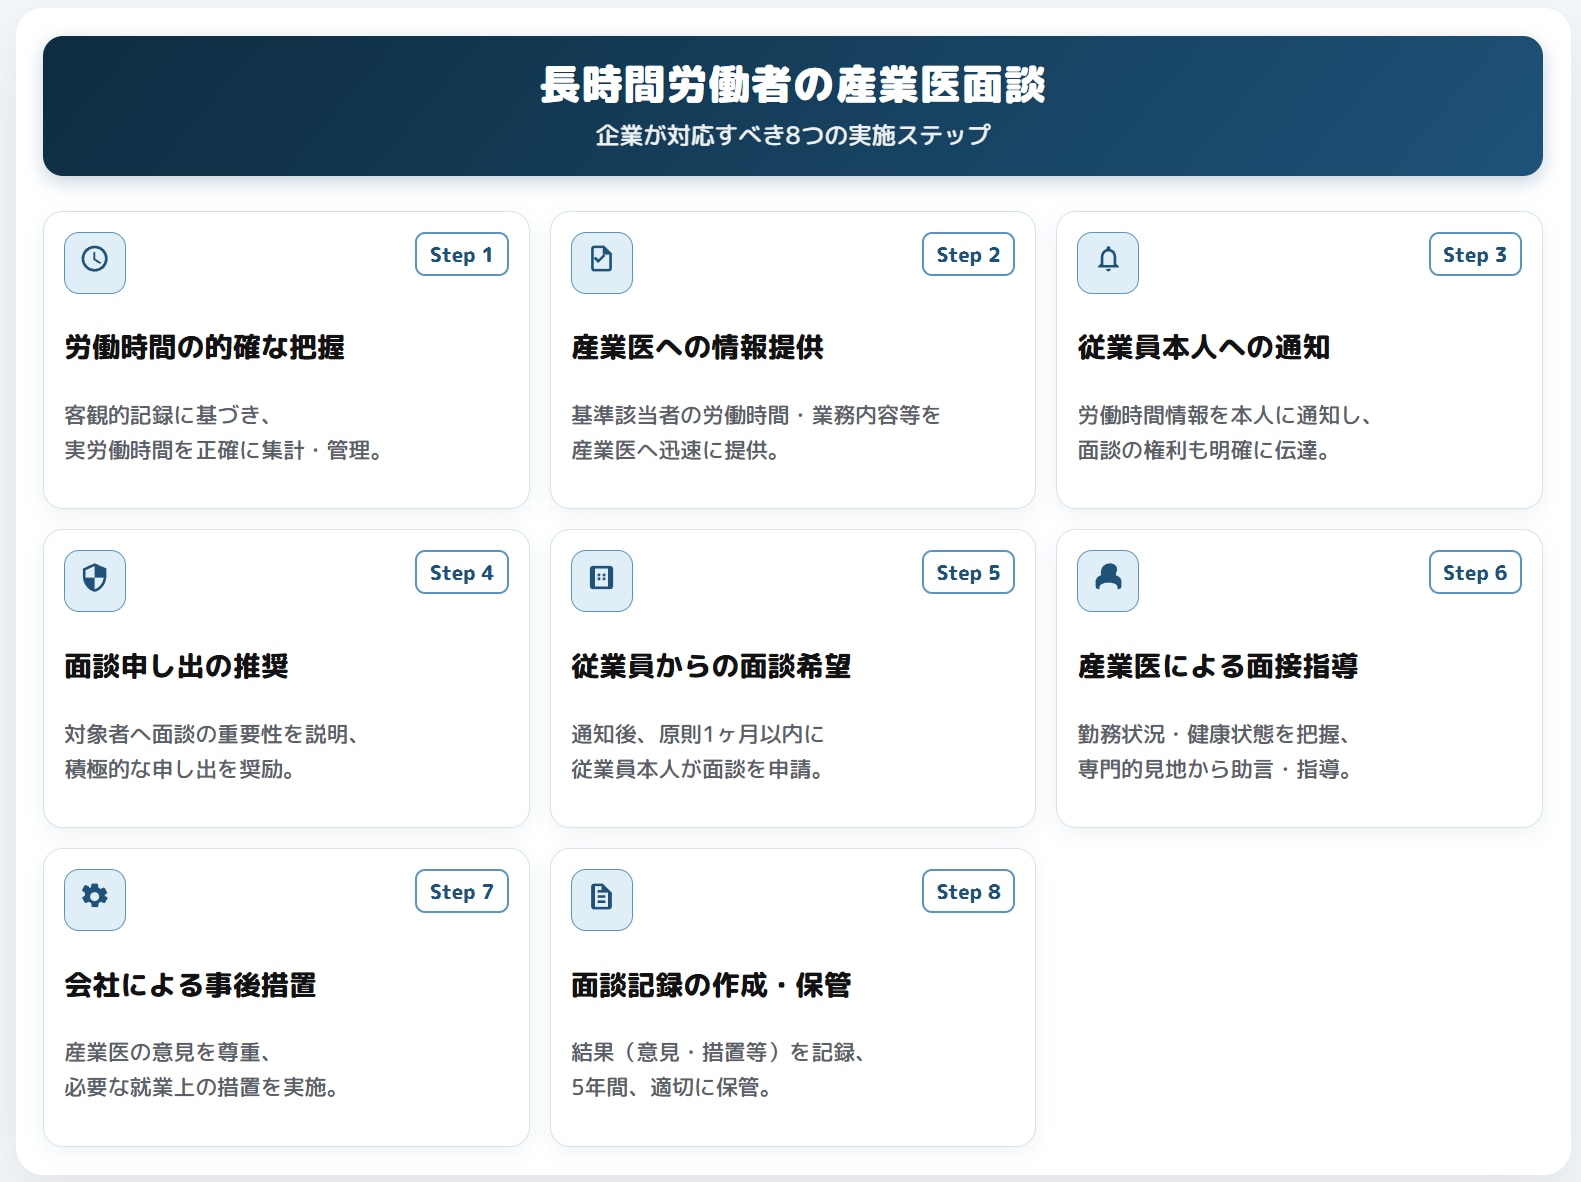
Task: Click the text 産業医へ迅速に提供。
Action: coord(676,450)
